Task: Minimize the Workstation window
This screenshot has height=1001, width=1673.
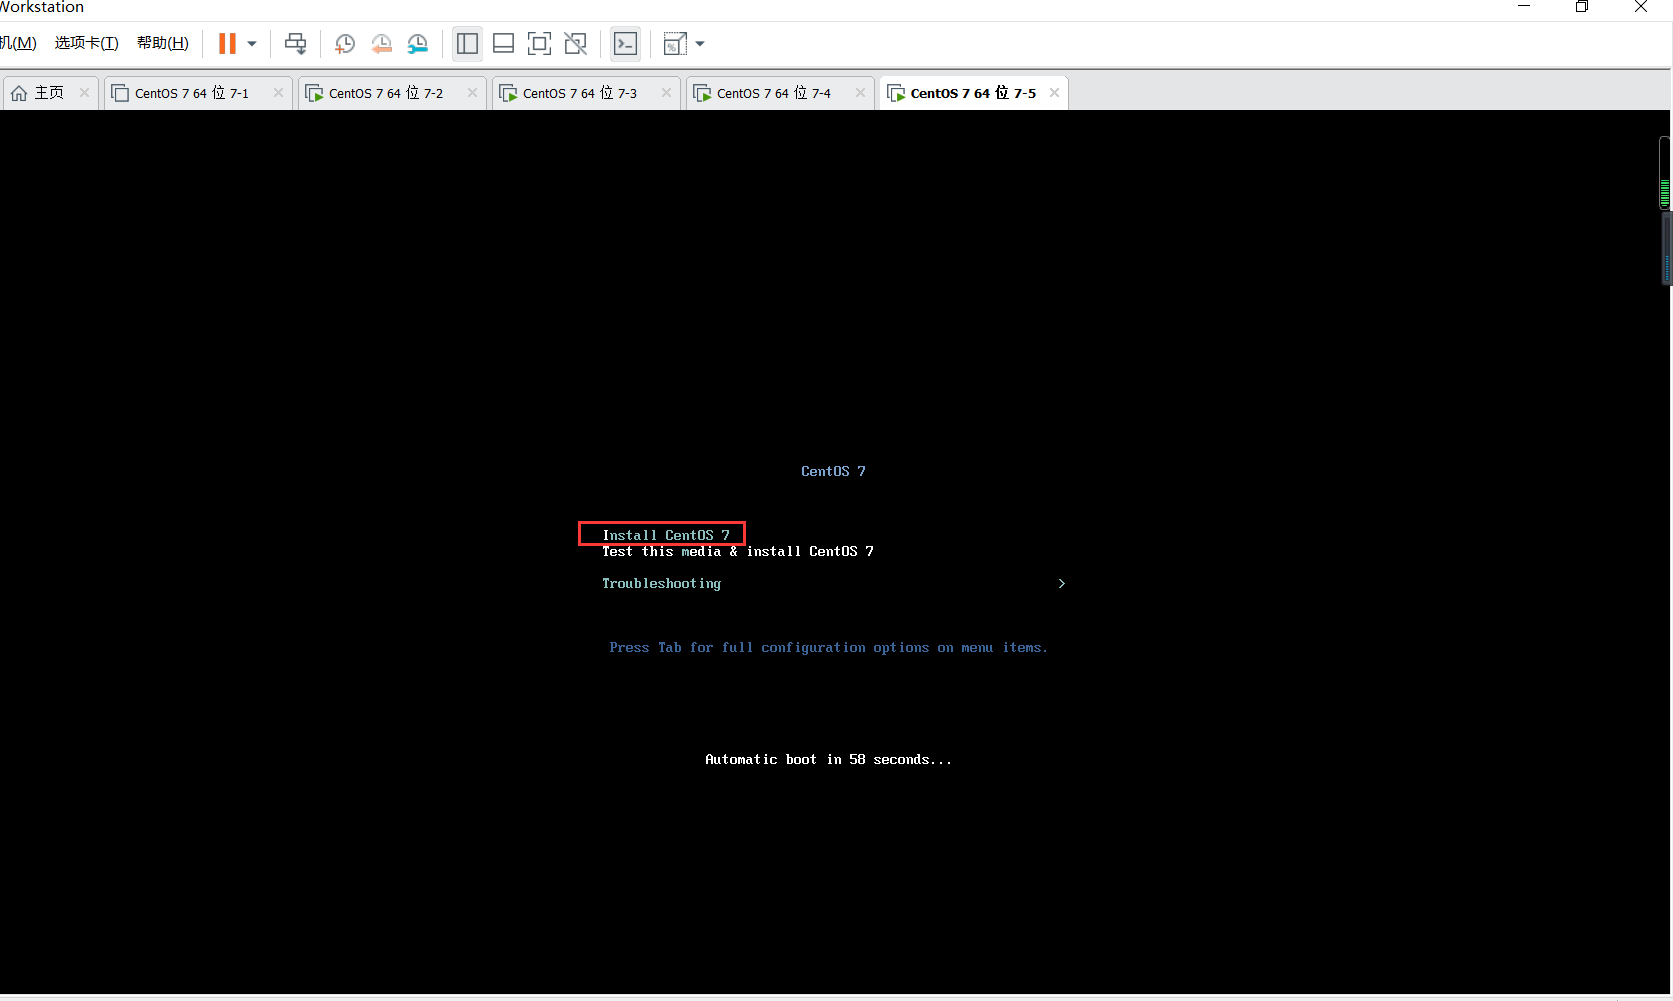Action: 1524,7
